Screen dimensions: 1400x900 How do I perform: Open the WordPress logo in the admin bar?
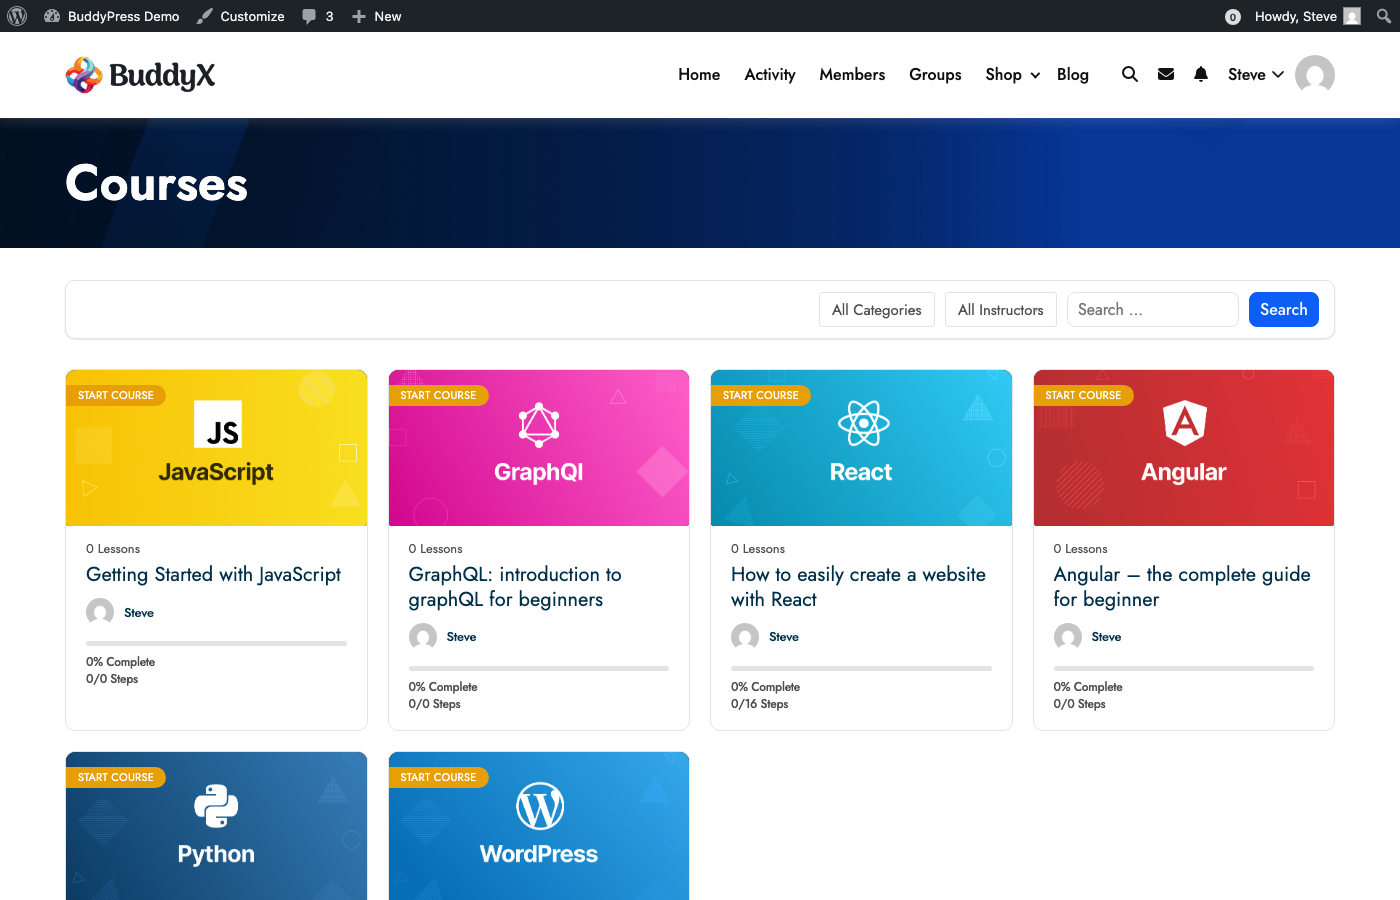click(16, 15)
